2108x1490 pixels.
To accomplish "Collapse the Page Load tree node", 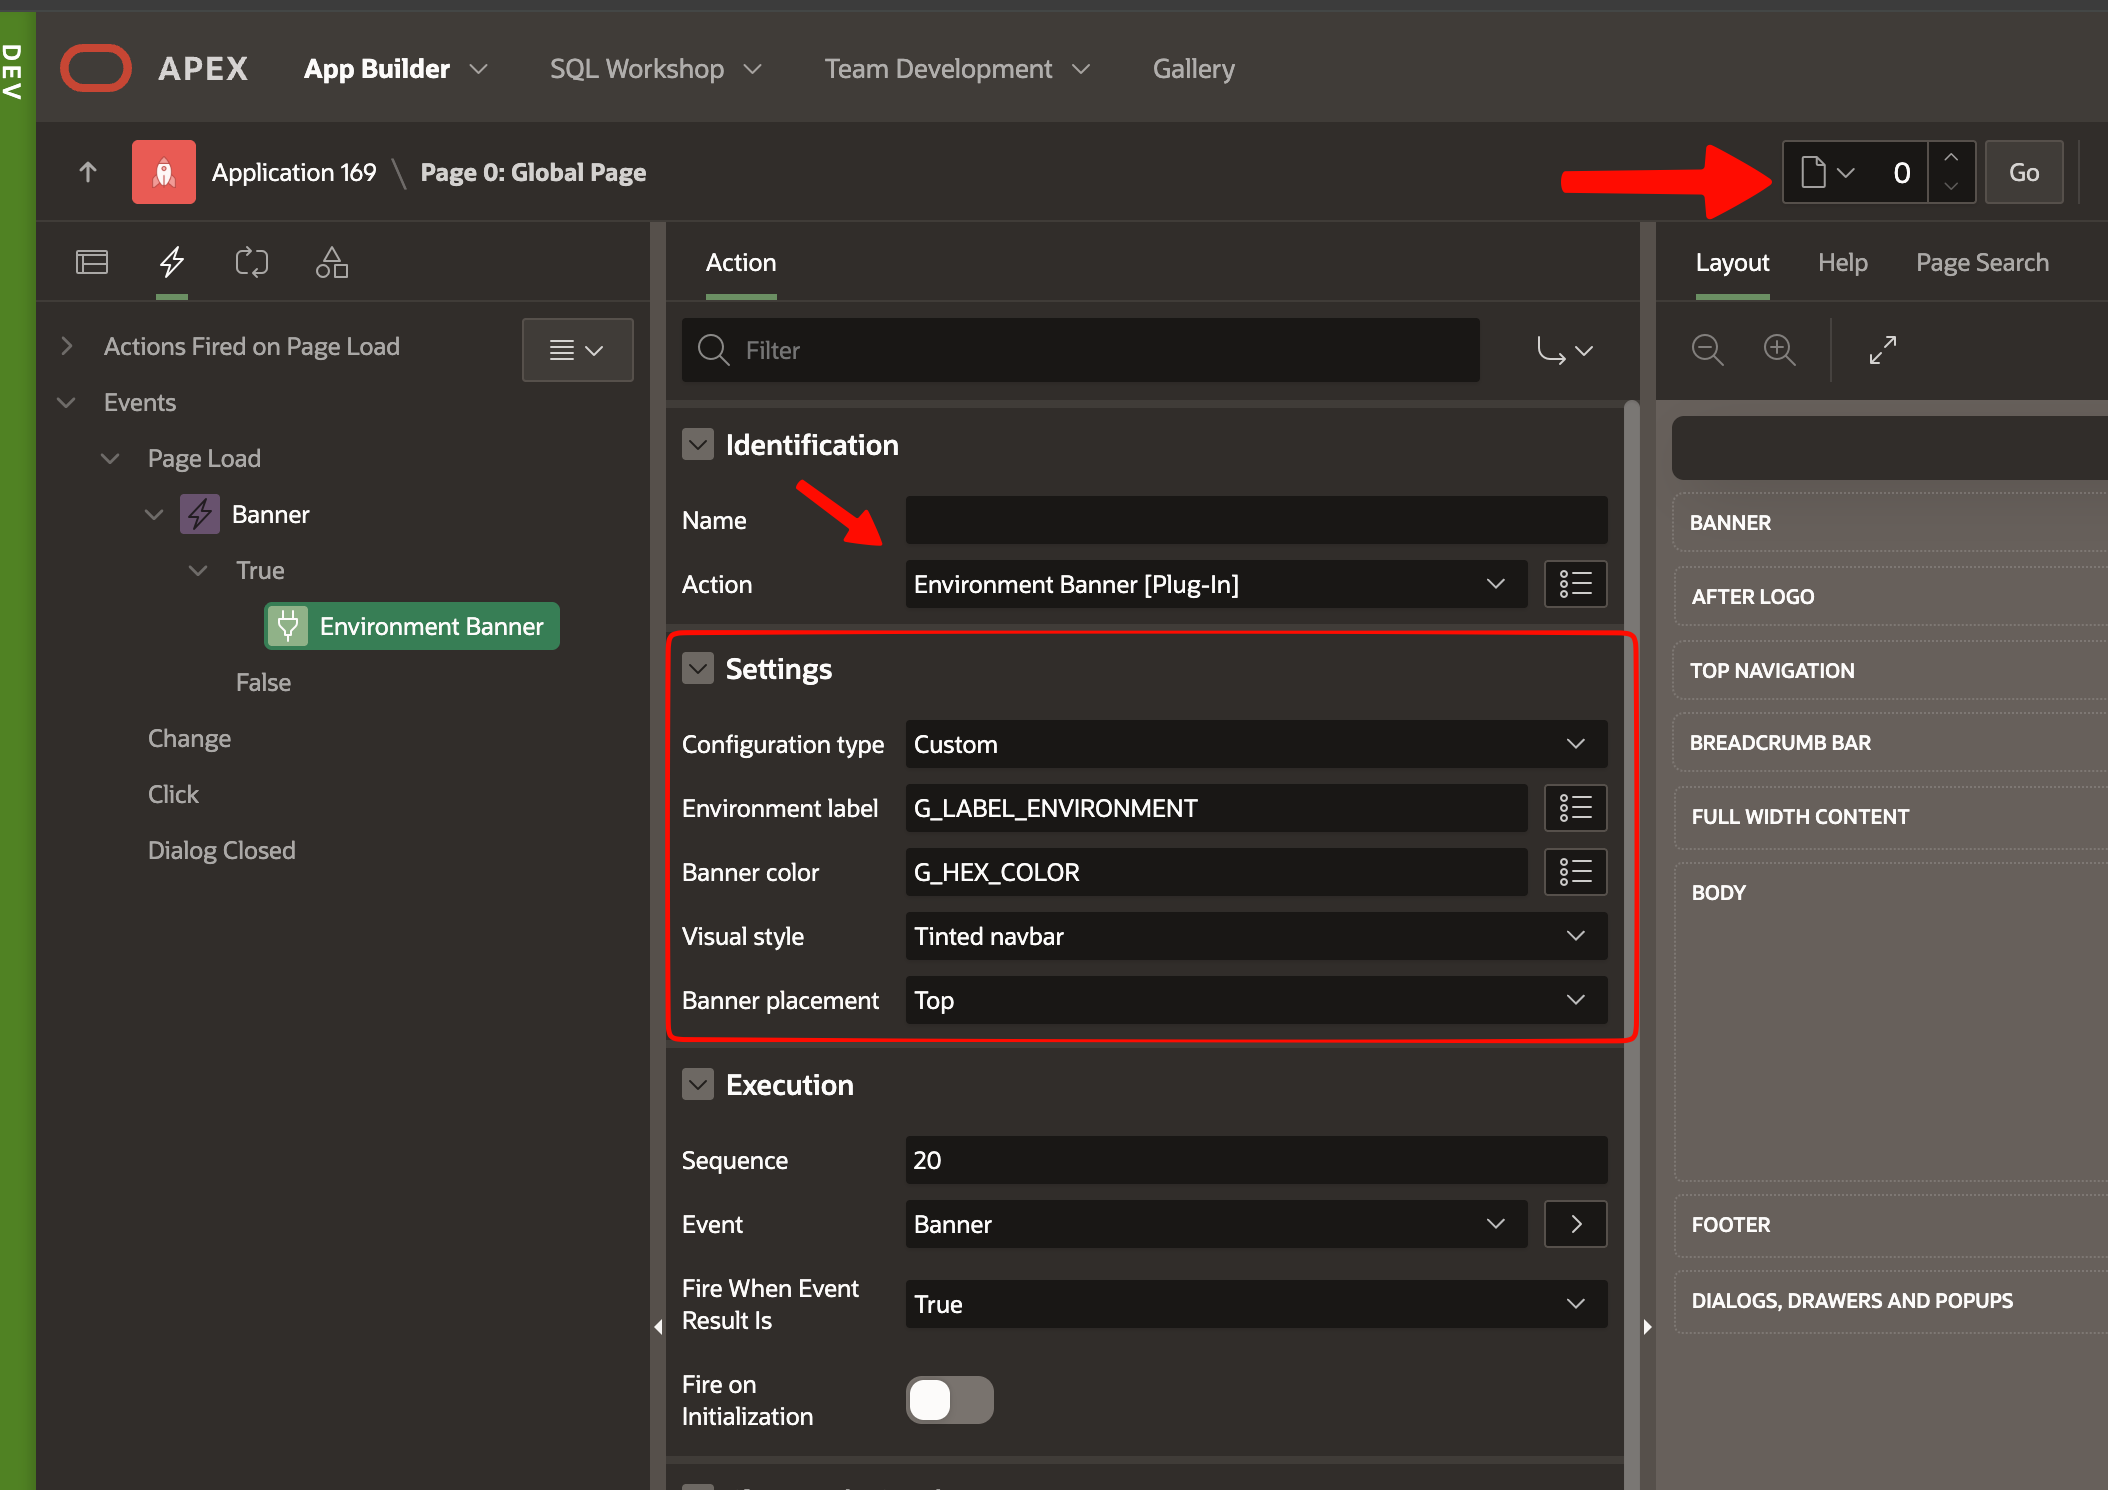I will click(x=109, y=457).
